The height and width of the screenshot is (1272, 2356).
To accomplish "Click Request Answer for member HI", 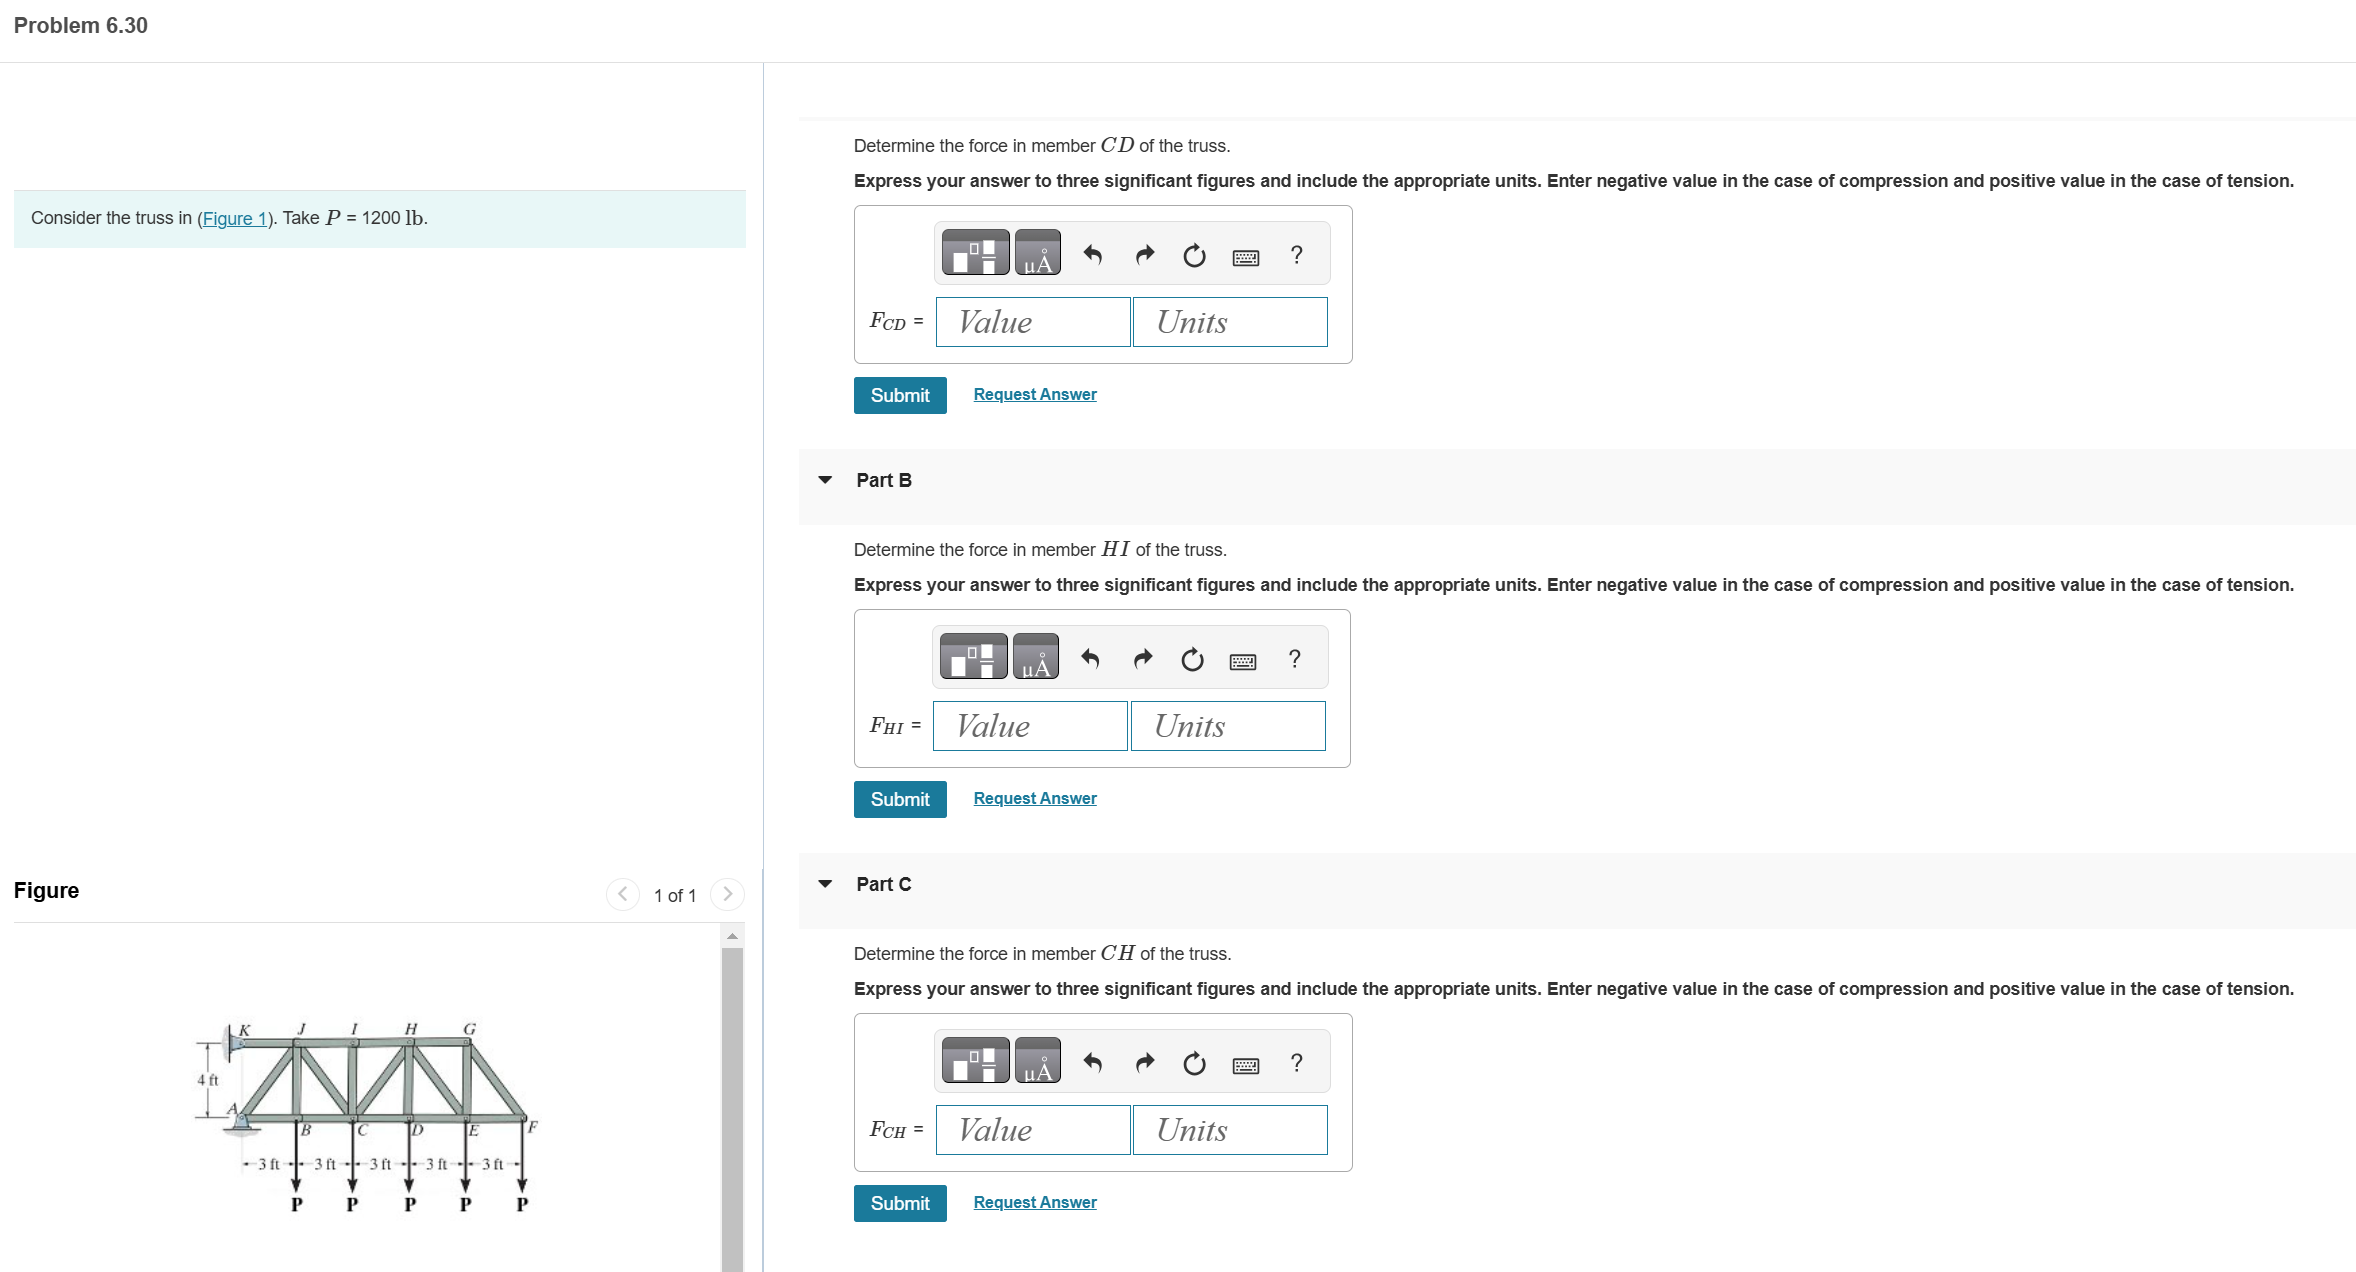I will click(1034, 798).
